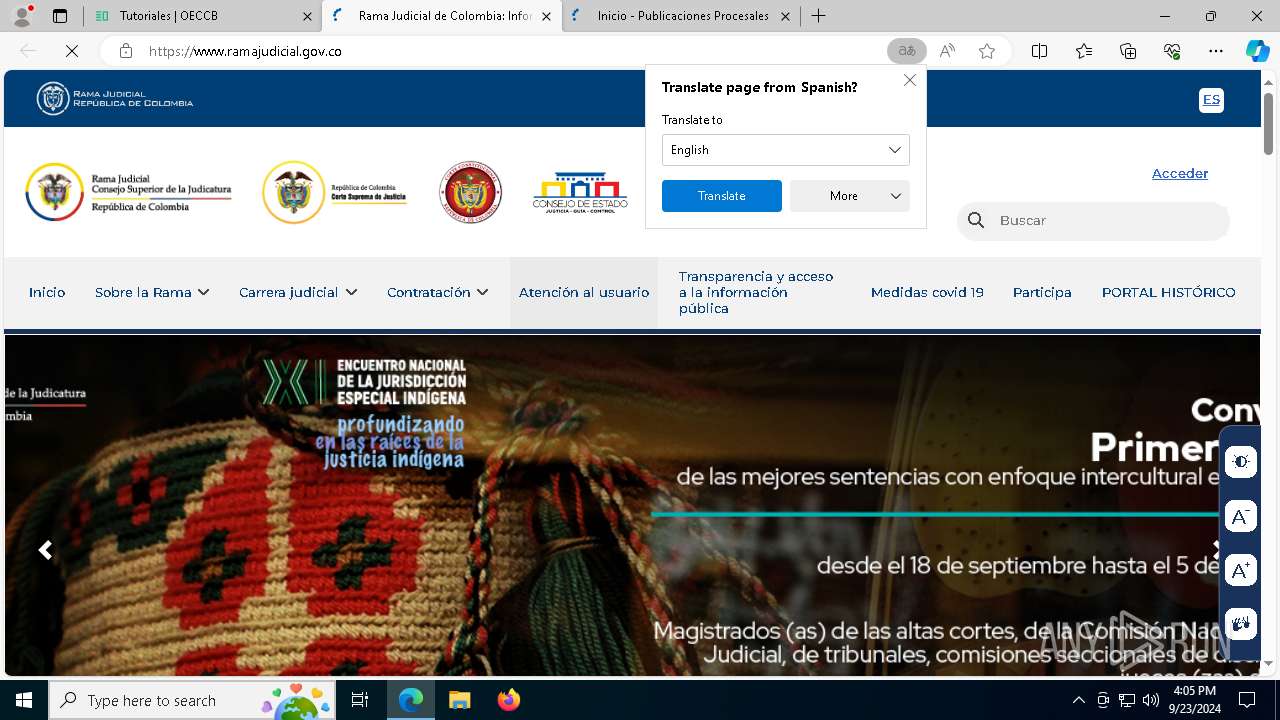Open a new browser tab
Image resolution: width=1280 pixels, height=720 pixels.
[818, 16]
